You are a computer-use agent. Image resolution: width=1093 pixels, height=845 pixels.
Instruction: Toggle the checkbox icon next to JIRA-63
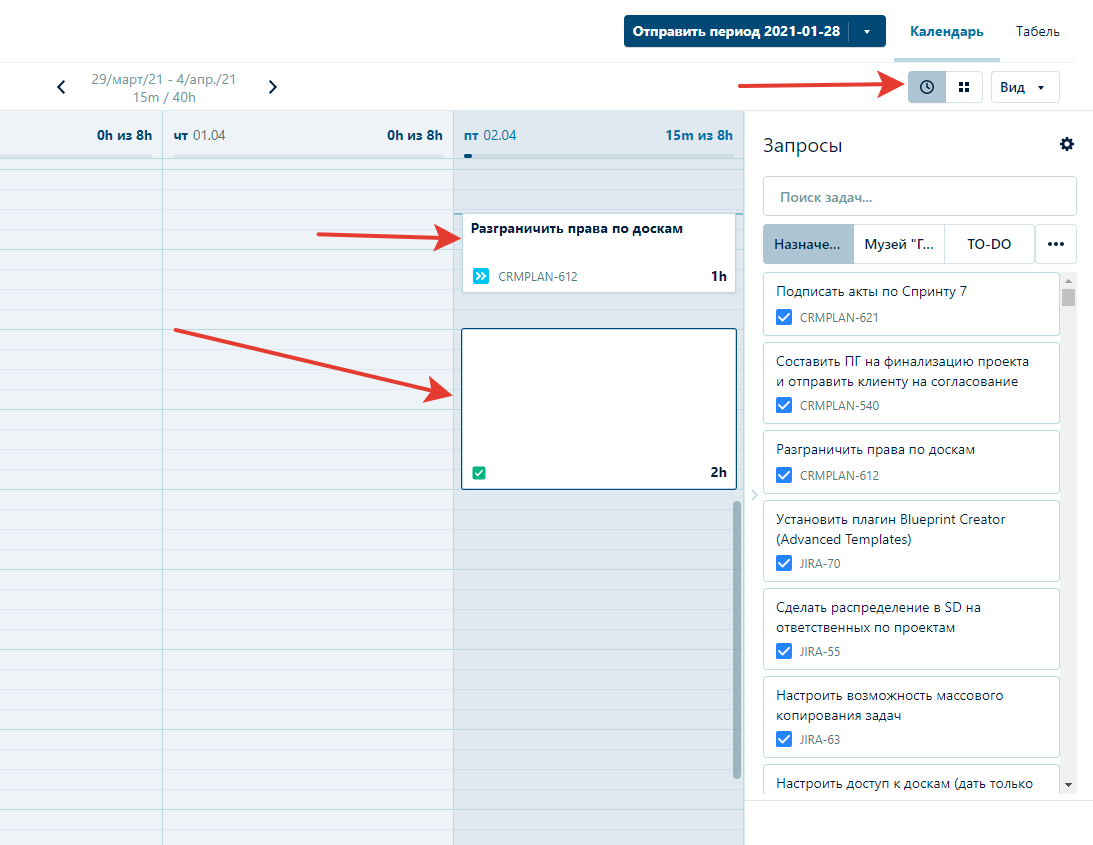pos(785,739)
